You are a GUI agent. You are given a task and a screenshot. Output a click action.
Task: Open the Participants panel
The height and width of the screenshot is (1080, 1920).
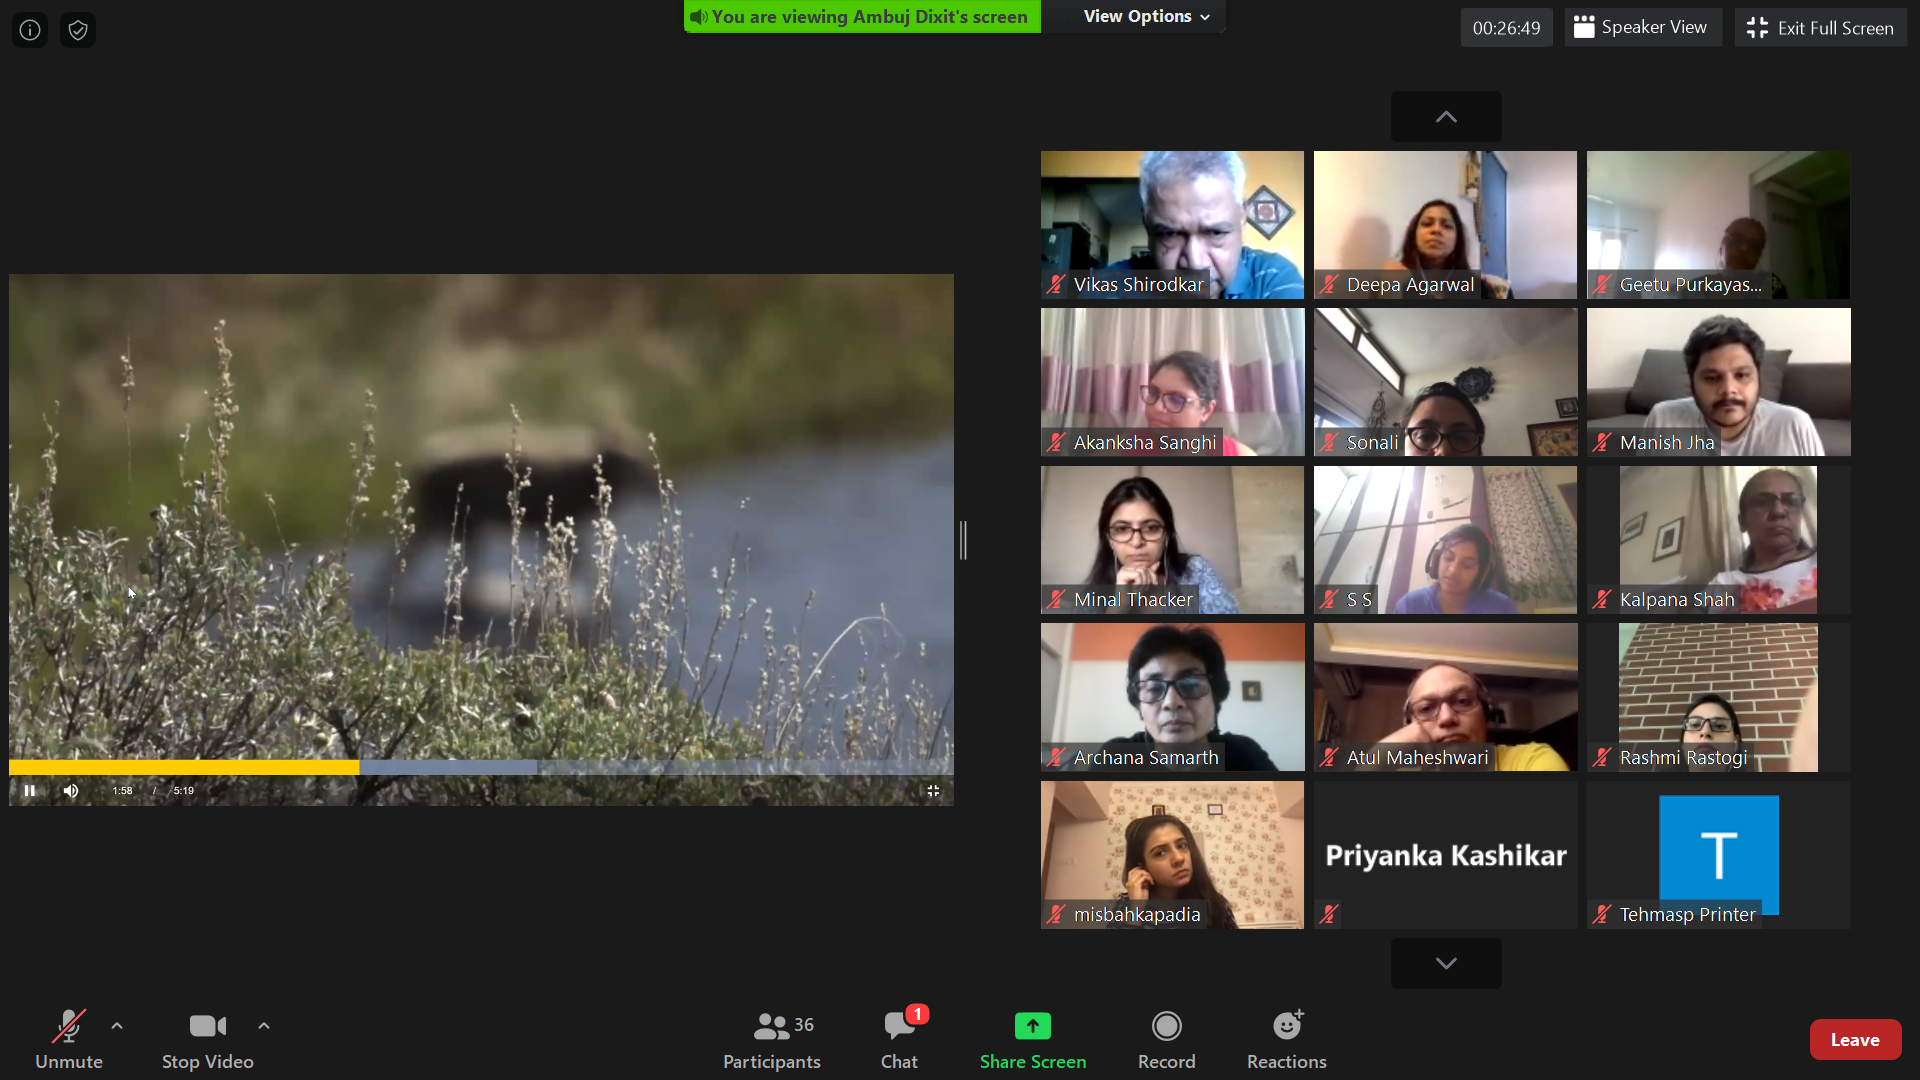tap(771, 1039)
